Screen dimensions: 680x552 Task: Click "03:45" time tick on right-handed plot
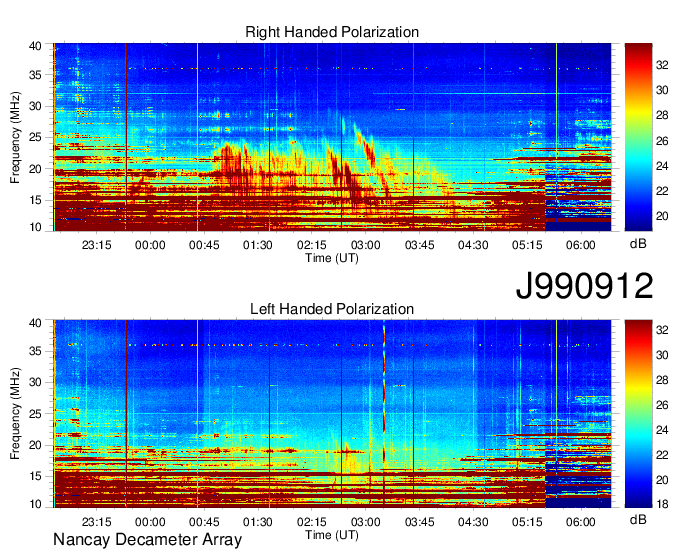[419, 245]
